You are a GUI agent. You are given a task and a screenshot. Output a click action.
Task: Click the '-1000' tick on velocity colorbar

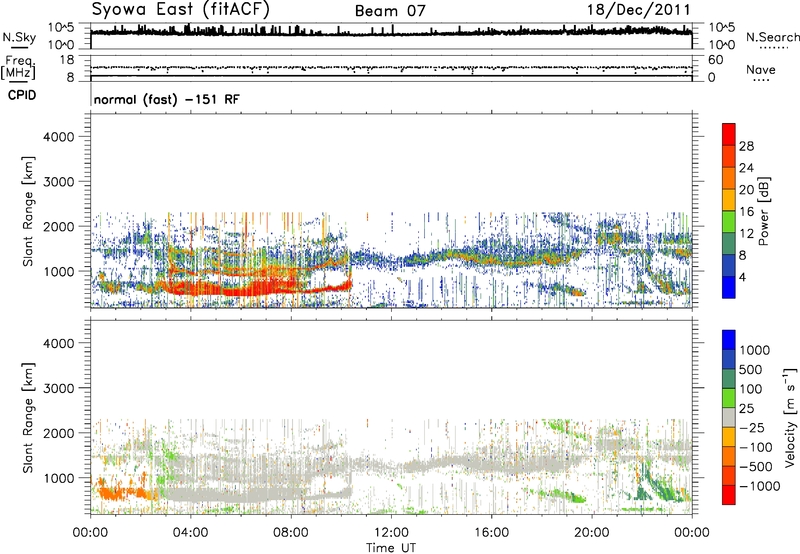pyautogui.click(x=759, y=486)
